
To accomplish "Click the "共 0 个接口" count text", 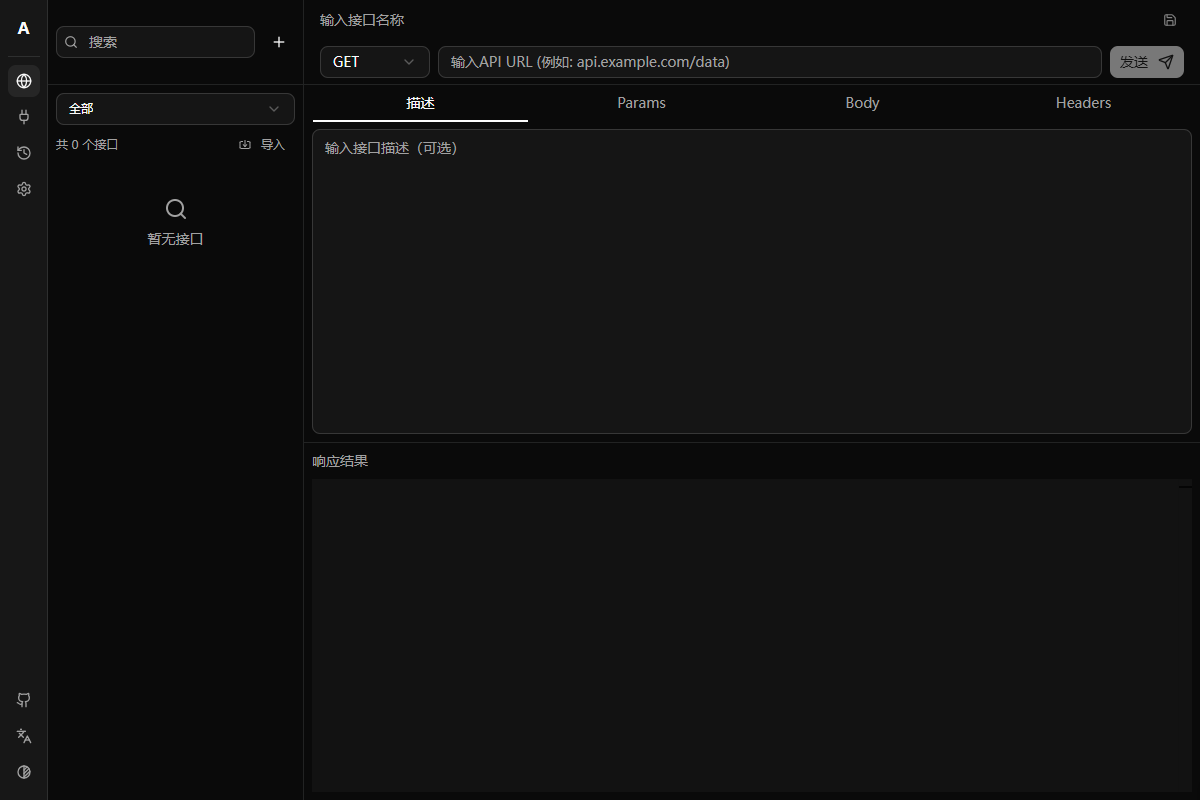I will click(87, 145).
